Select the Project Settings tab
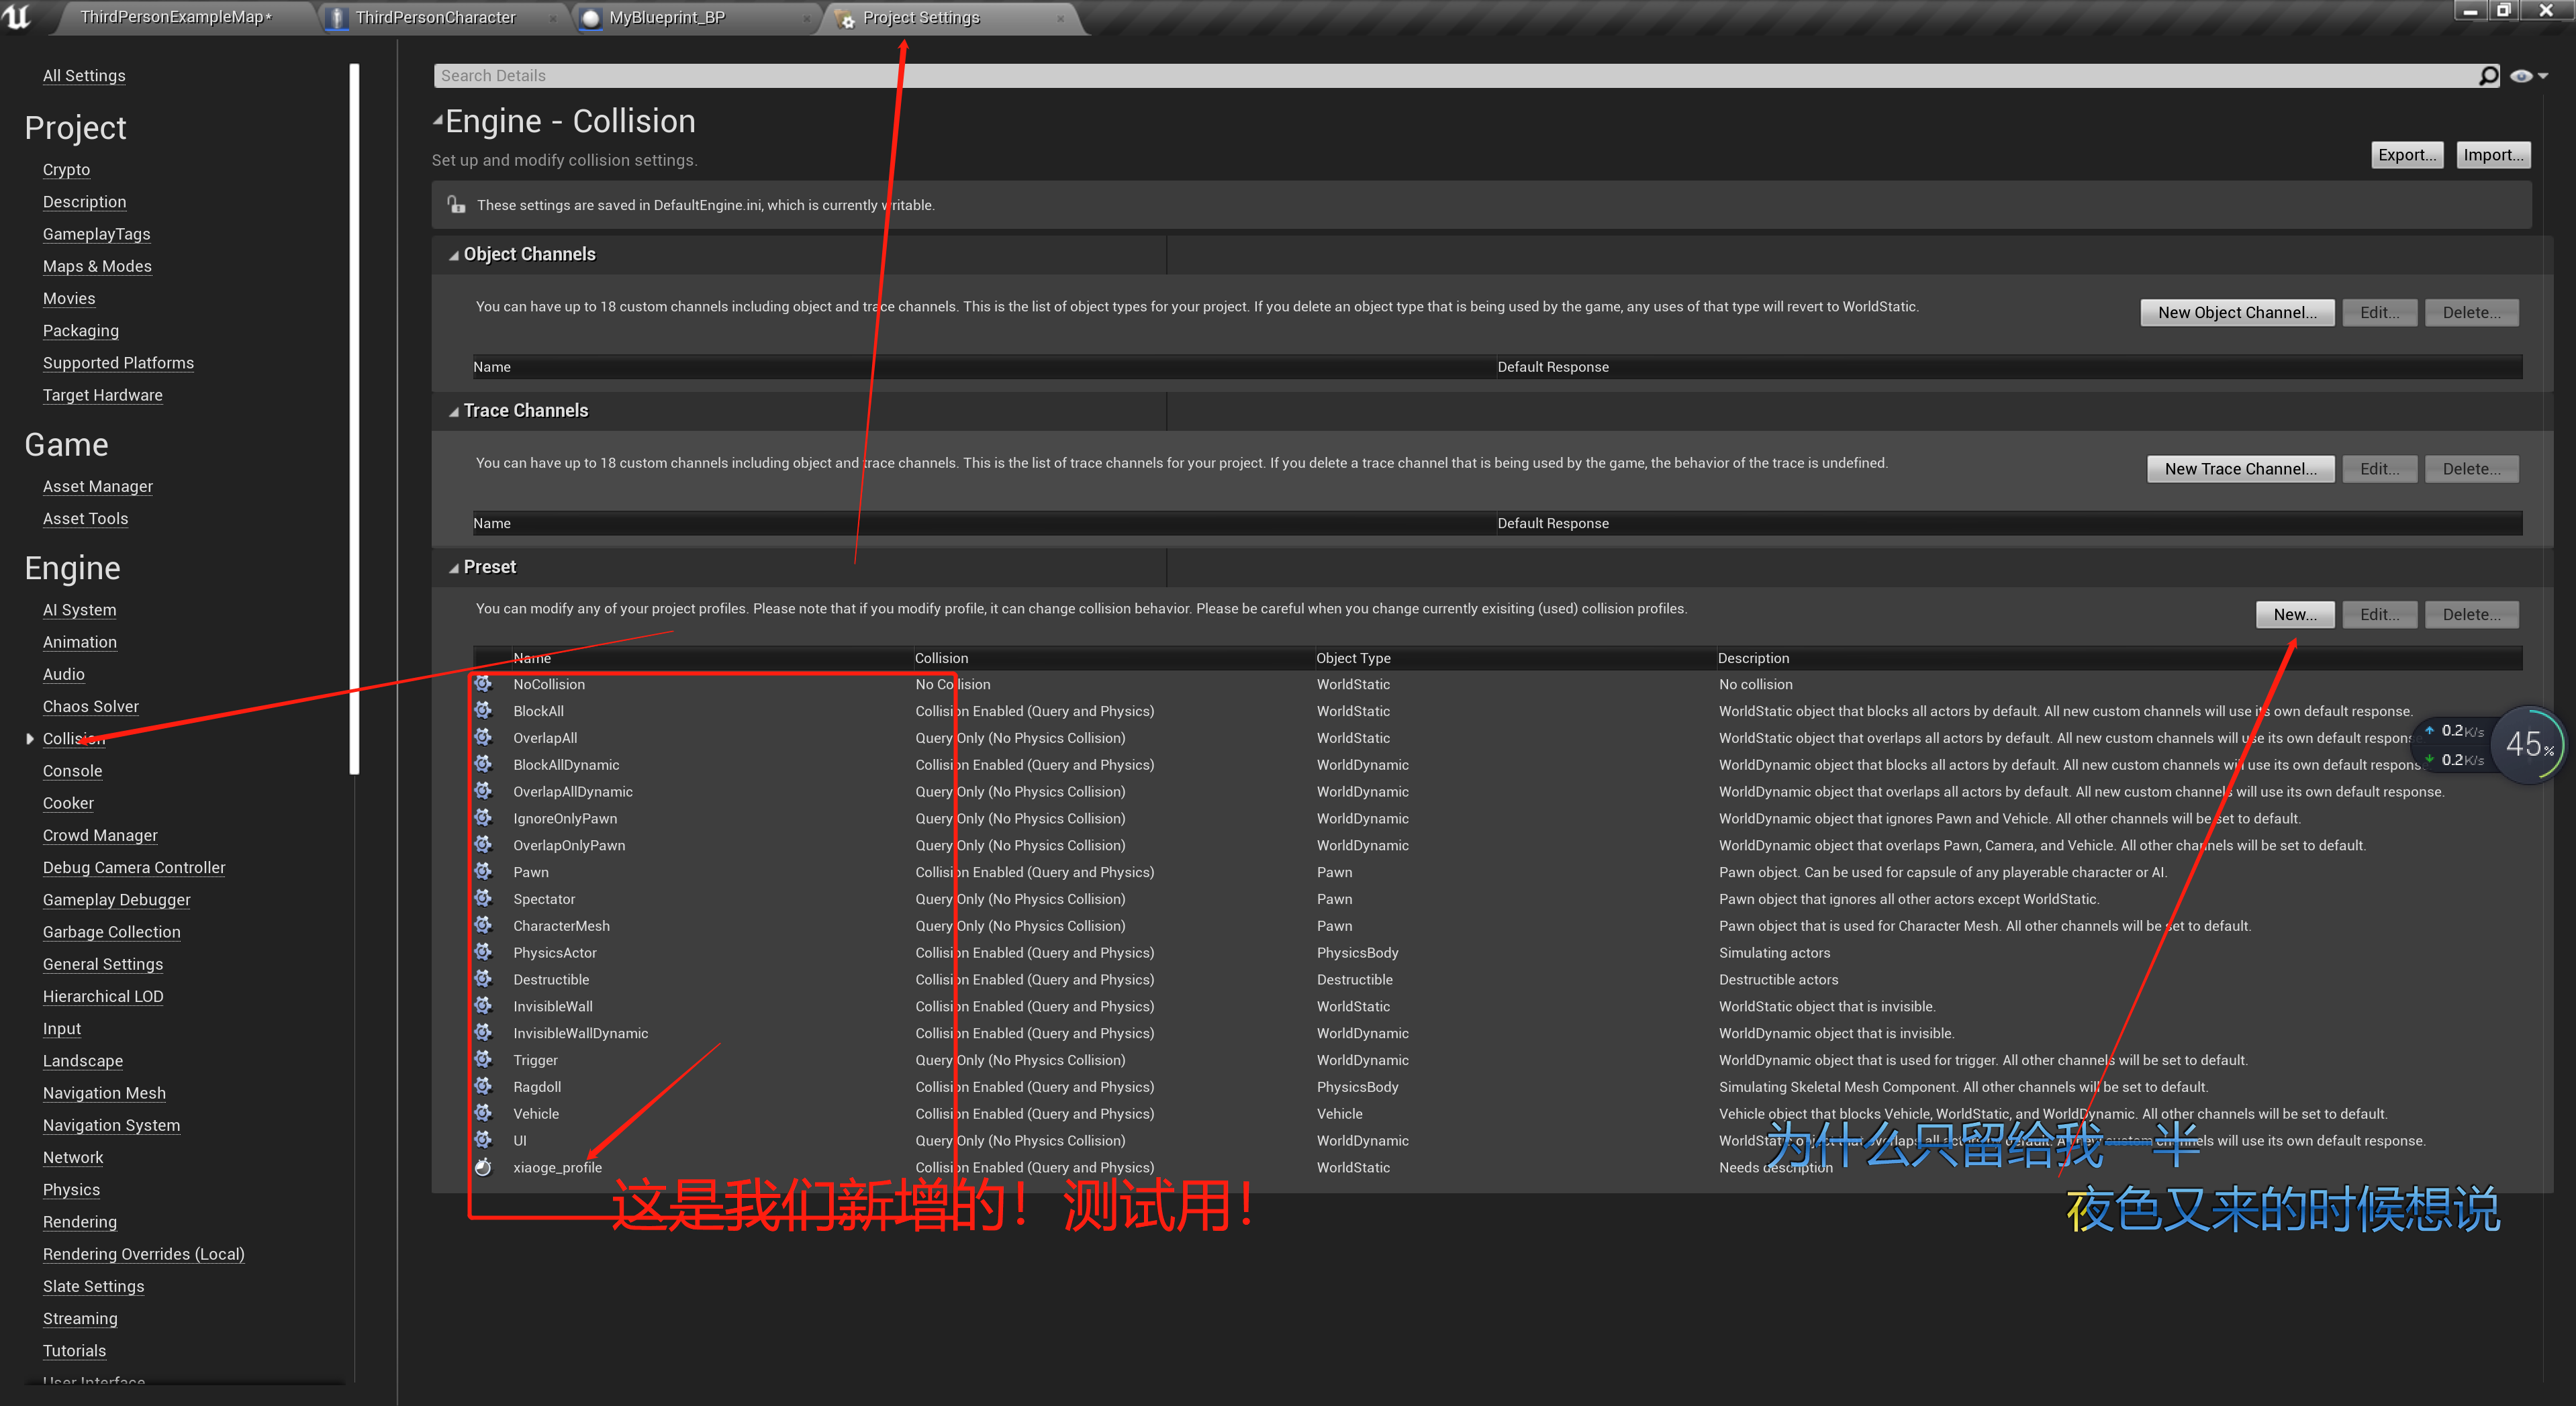 pyautogui.click(x=921, y=17)
